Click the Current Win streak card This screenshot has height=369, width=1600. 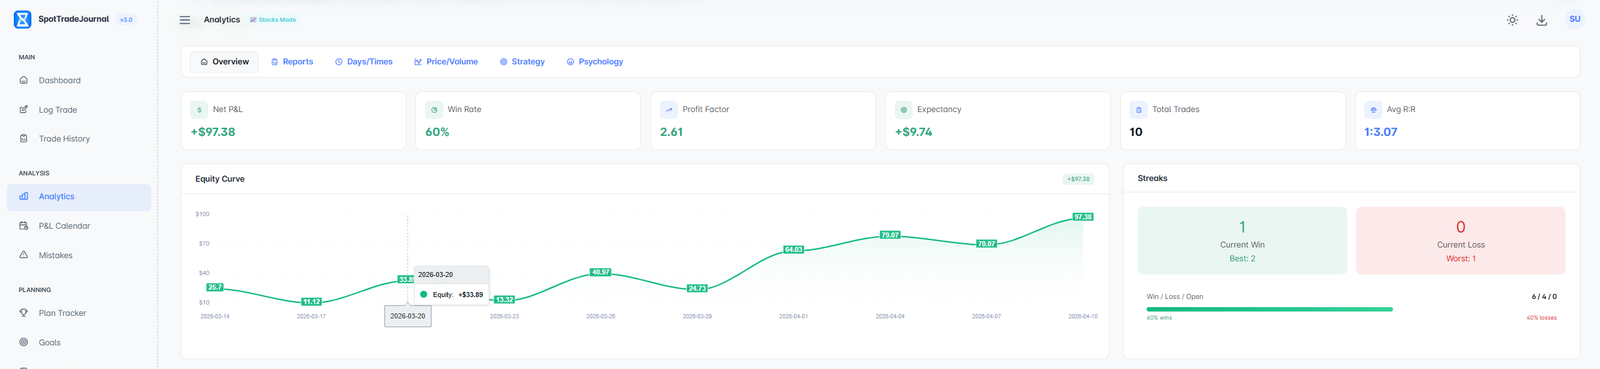tap(1242, 241)
